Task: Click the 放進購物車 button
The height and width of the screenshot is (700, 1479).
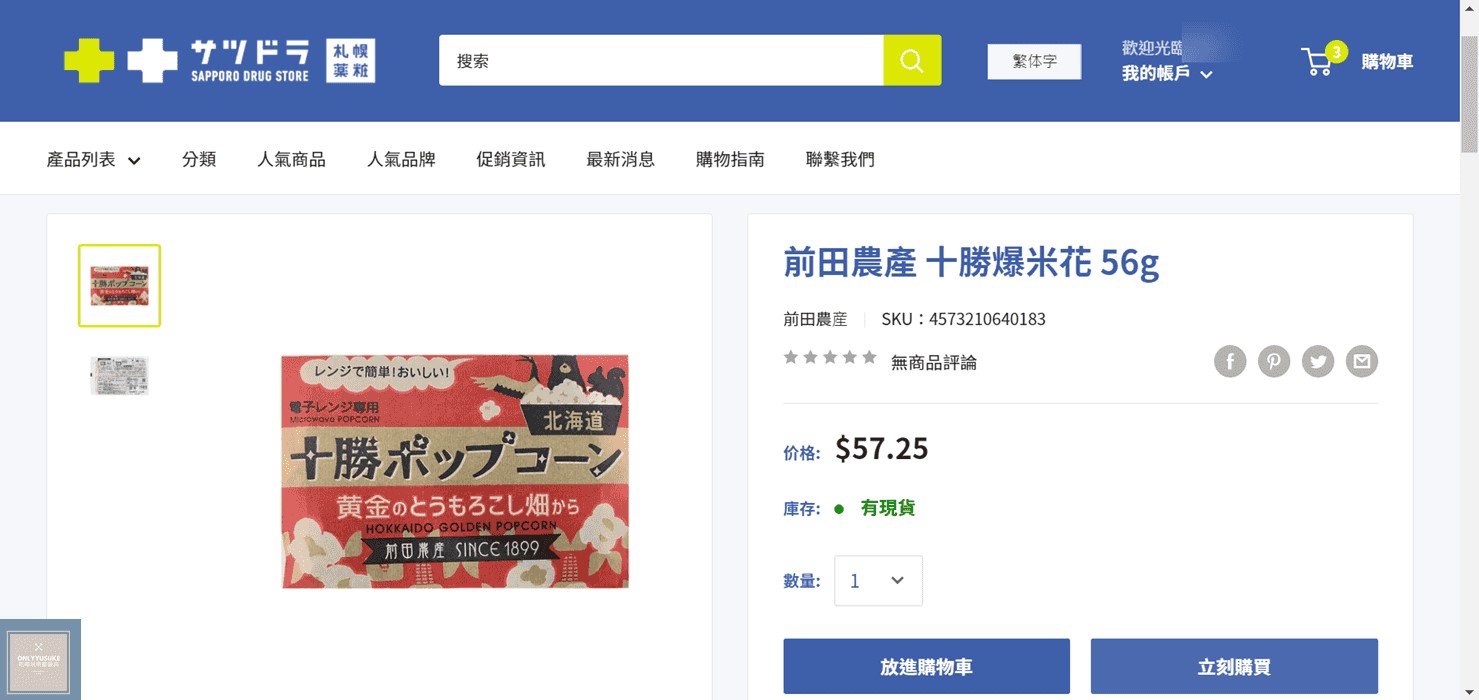Action: click(x=925, y=665)
